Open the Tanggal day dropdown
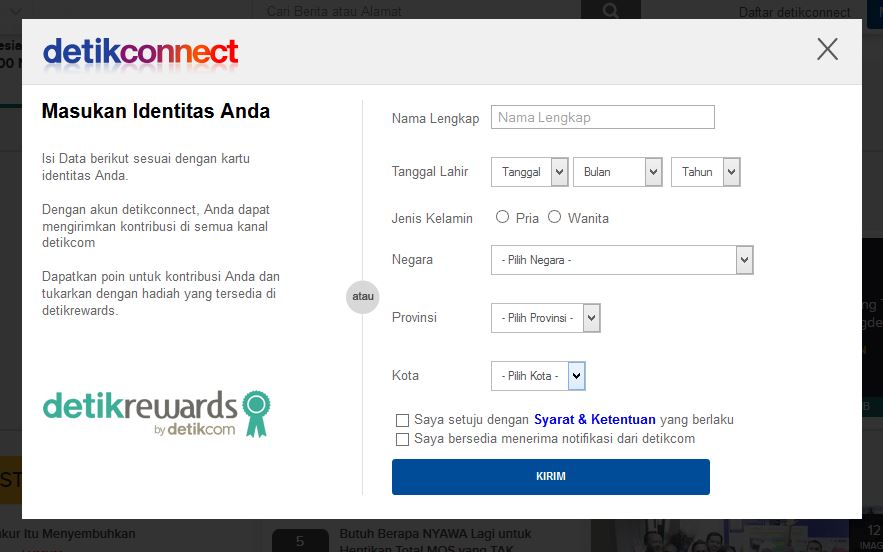Viewport: 883px width, 552px height. tap(529, 172)
